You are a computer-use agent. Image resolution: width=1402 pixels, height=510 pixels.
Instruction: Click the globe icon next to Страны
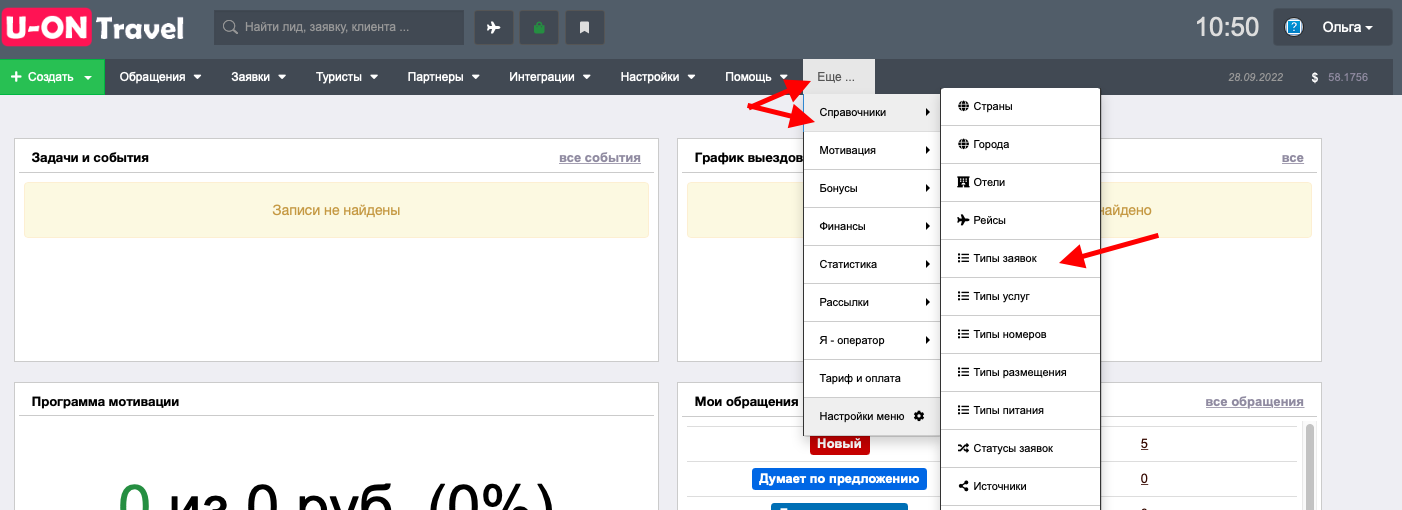963,106
